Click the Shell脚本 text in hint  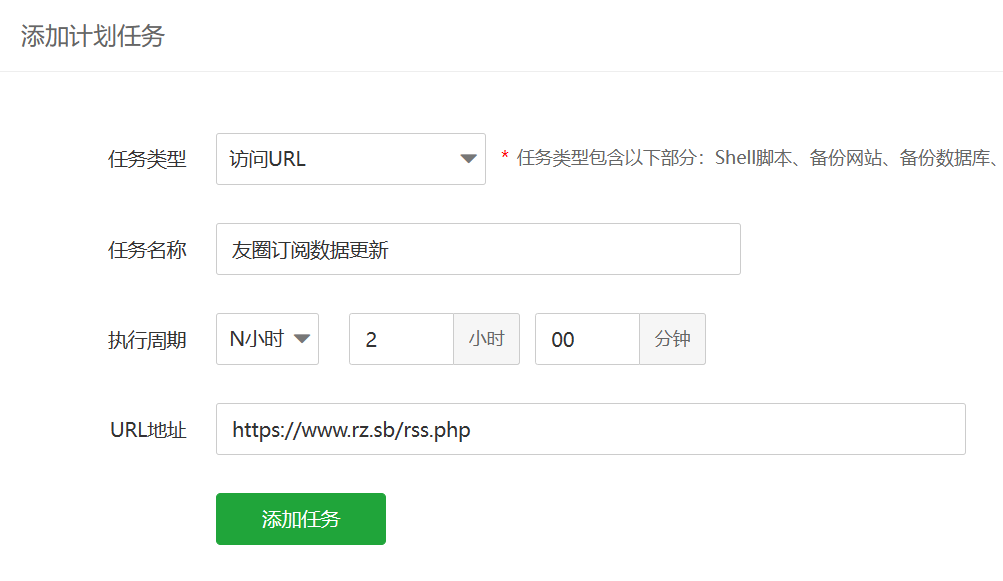point(753,157)
